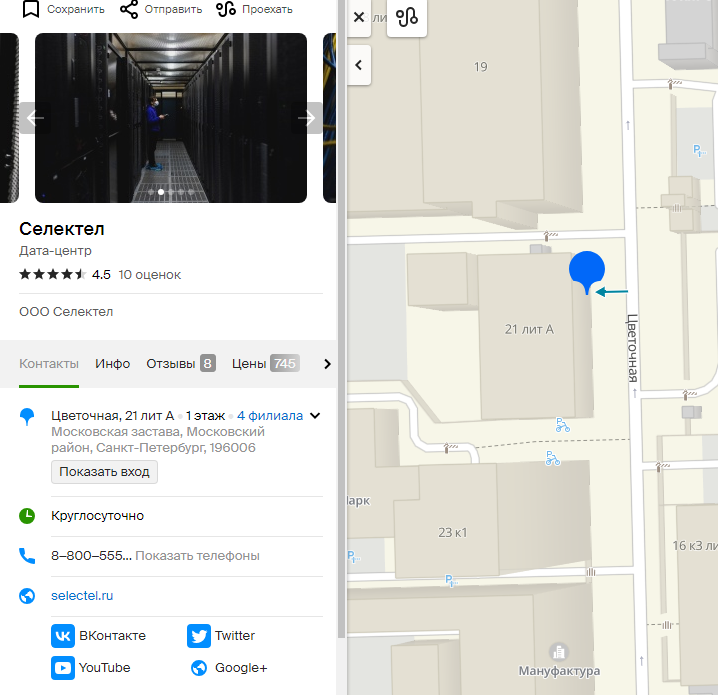
Task: Open the ВКонтакте social icon
Action: tap(63, 636)
